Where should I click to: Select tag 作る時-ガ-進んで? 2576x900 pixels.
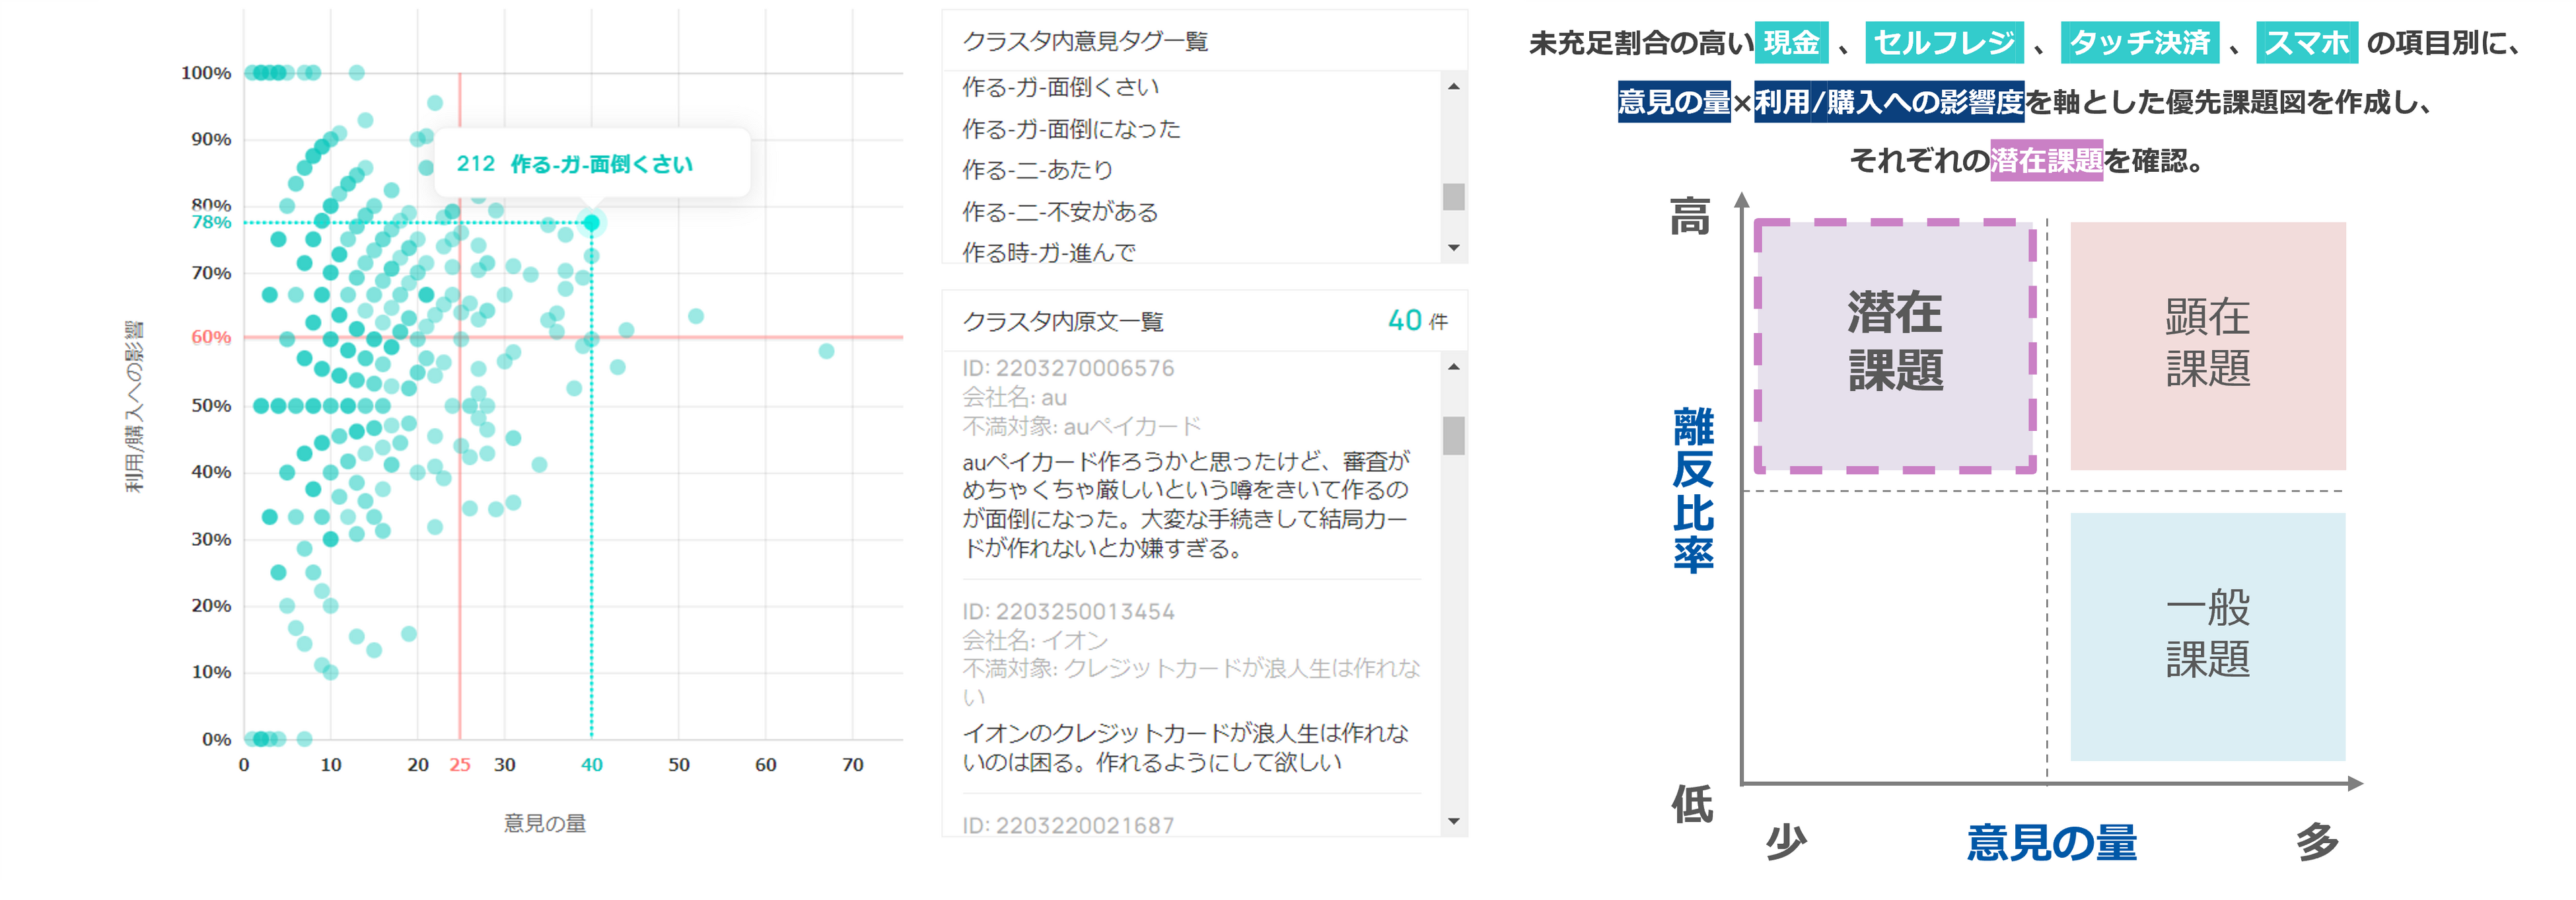1048,252
